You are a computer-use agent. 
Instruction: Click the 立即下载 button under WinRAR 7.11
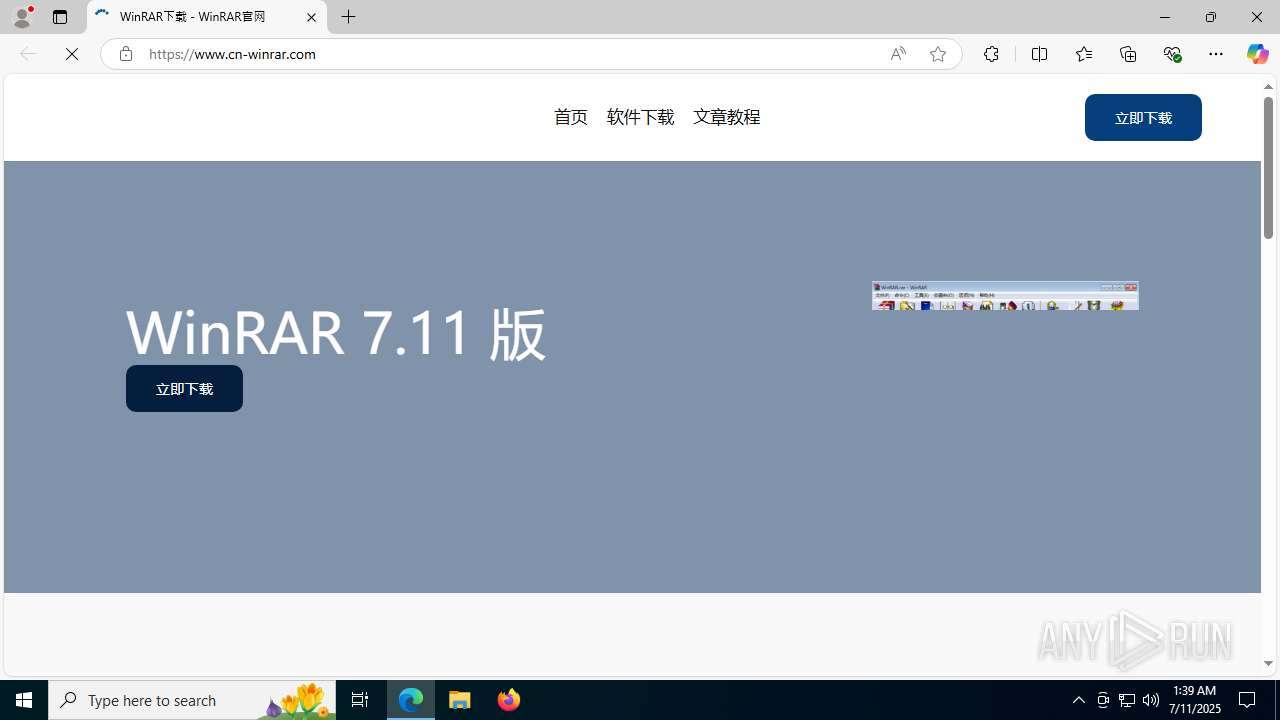pos(184,388)
